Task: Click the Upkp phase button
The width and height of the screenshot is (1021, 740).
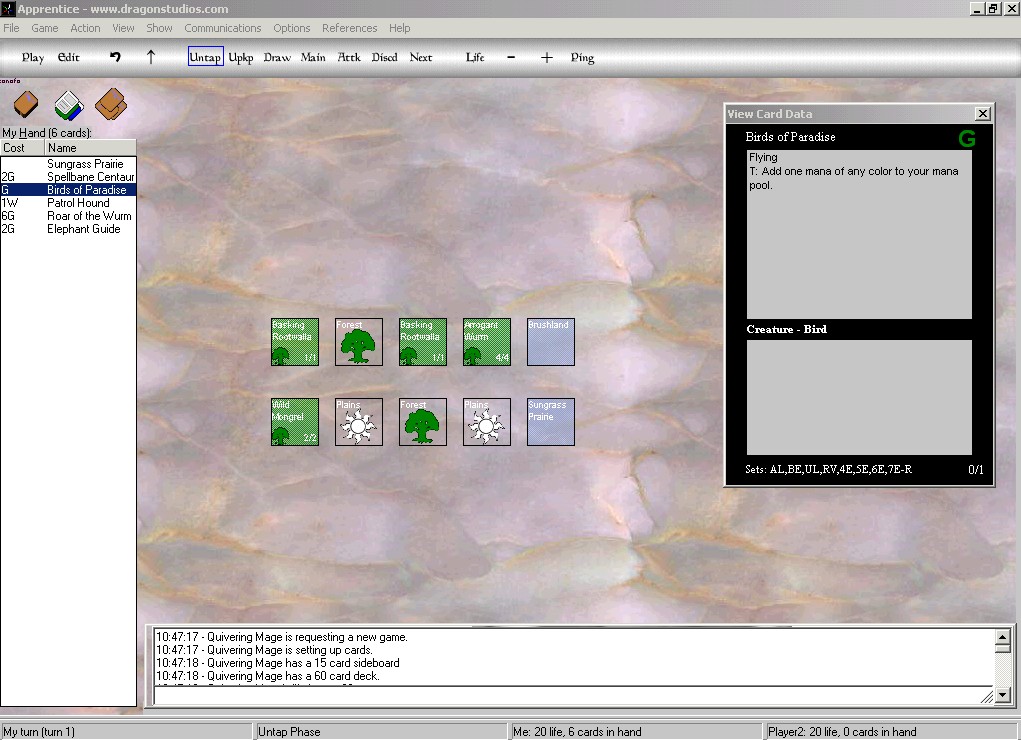Action: tap(241, 57)
